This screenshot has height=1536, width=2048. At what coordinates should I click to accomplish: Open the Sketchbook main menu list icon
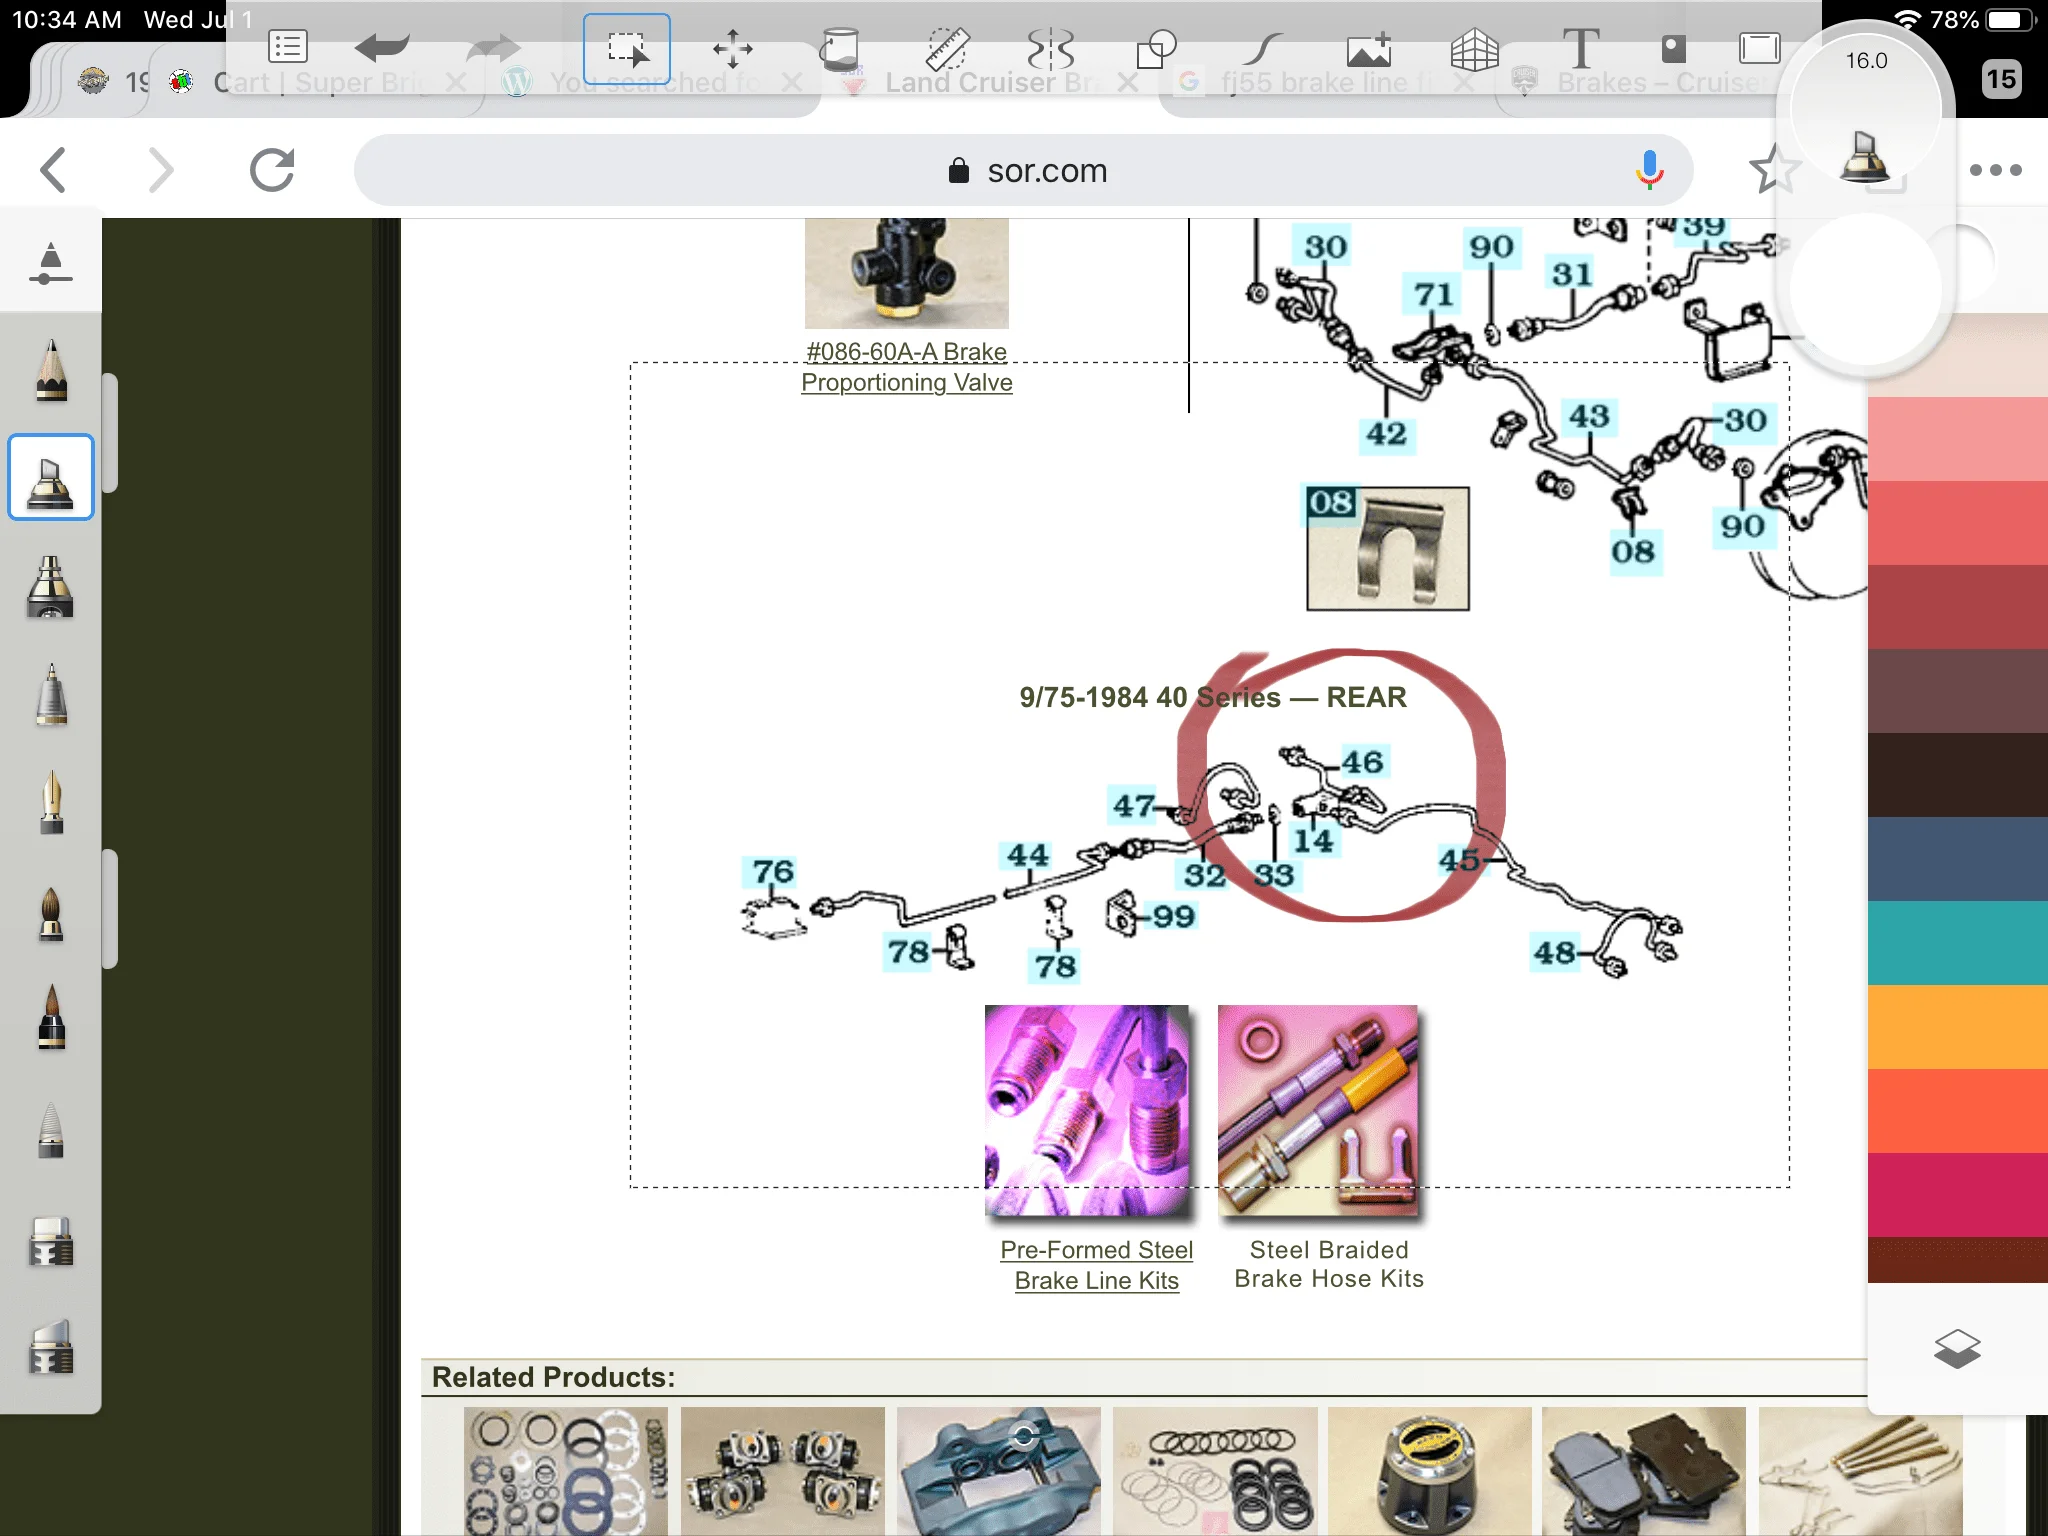(x=288, y=47)
